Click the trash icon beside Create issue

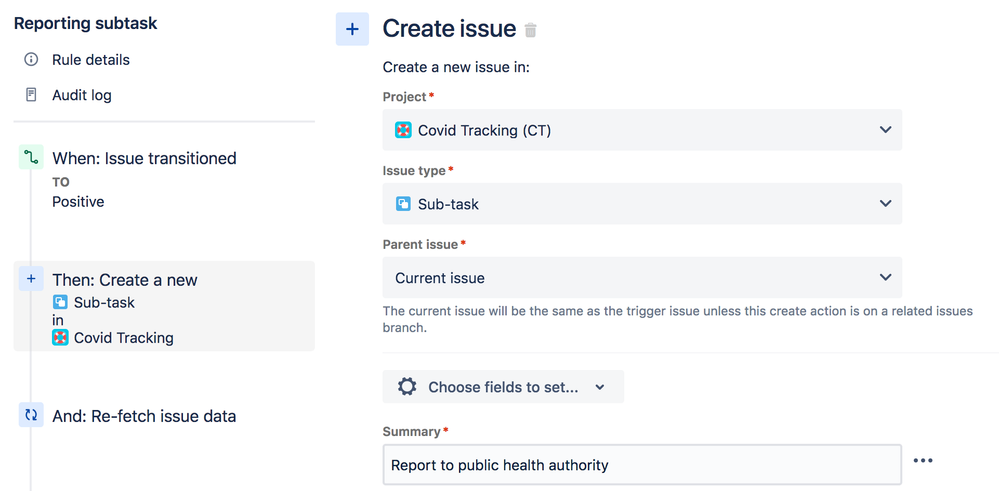tap(531, 30)
